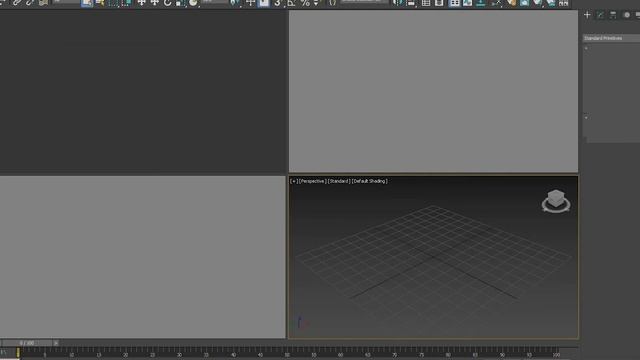Toggle Window/Crossing selection mode

127,3
